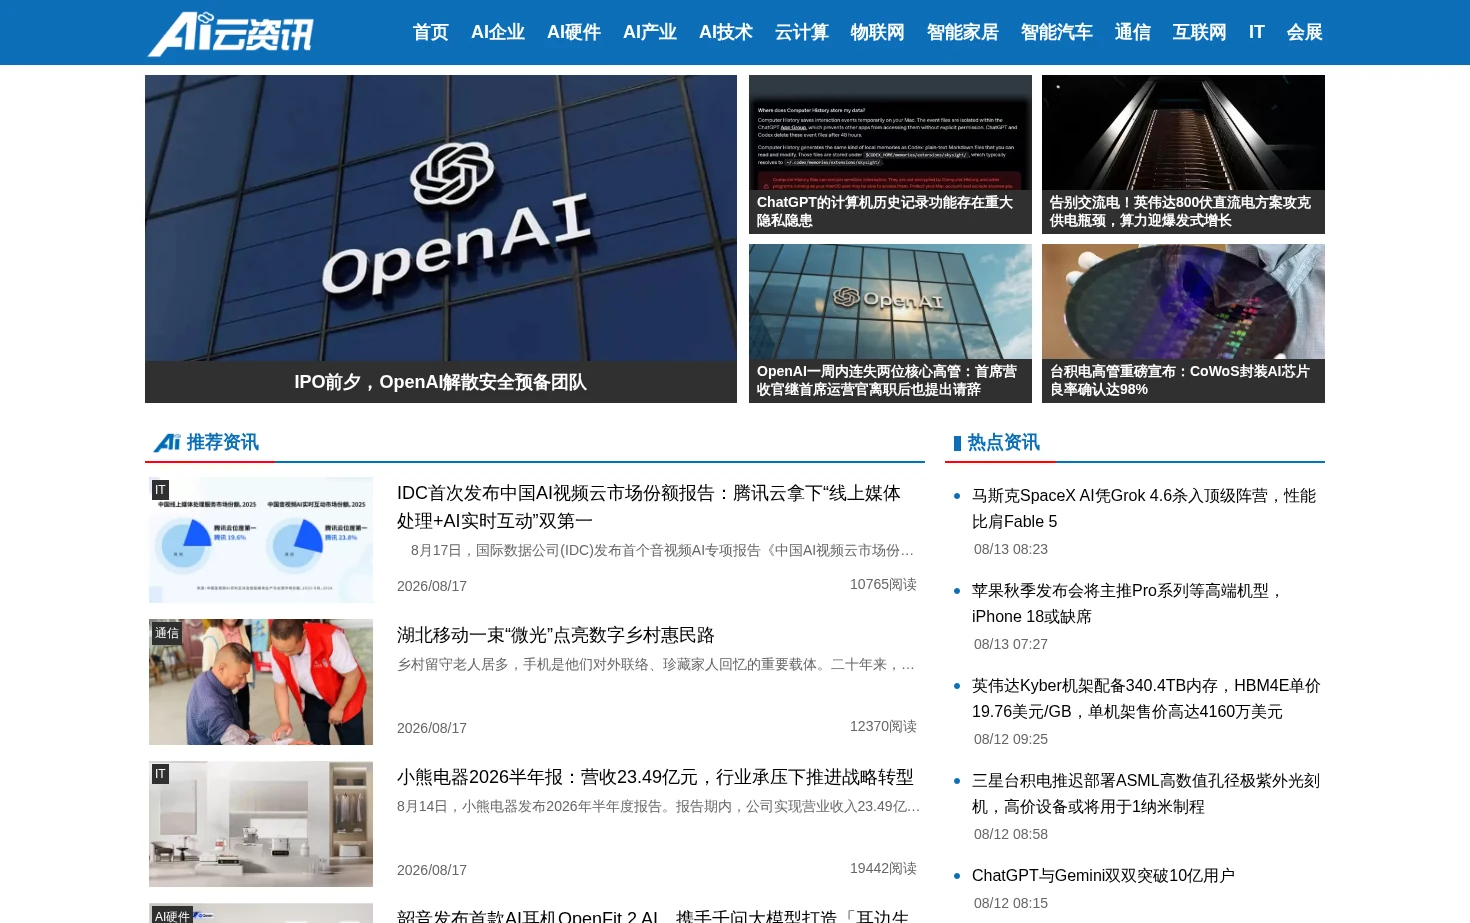1470x923 pixels.
Task: Navigate to 云计算 section
Action: coord(802,32)
